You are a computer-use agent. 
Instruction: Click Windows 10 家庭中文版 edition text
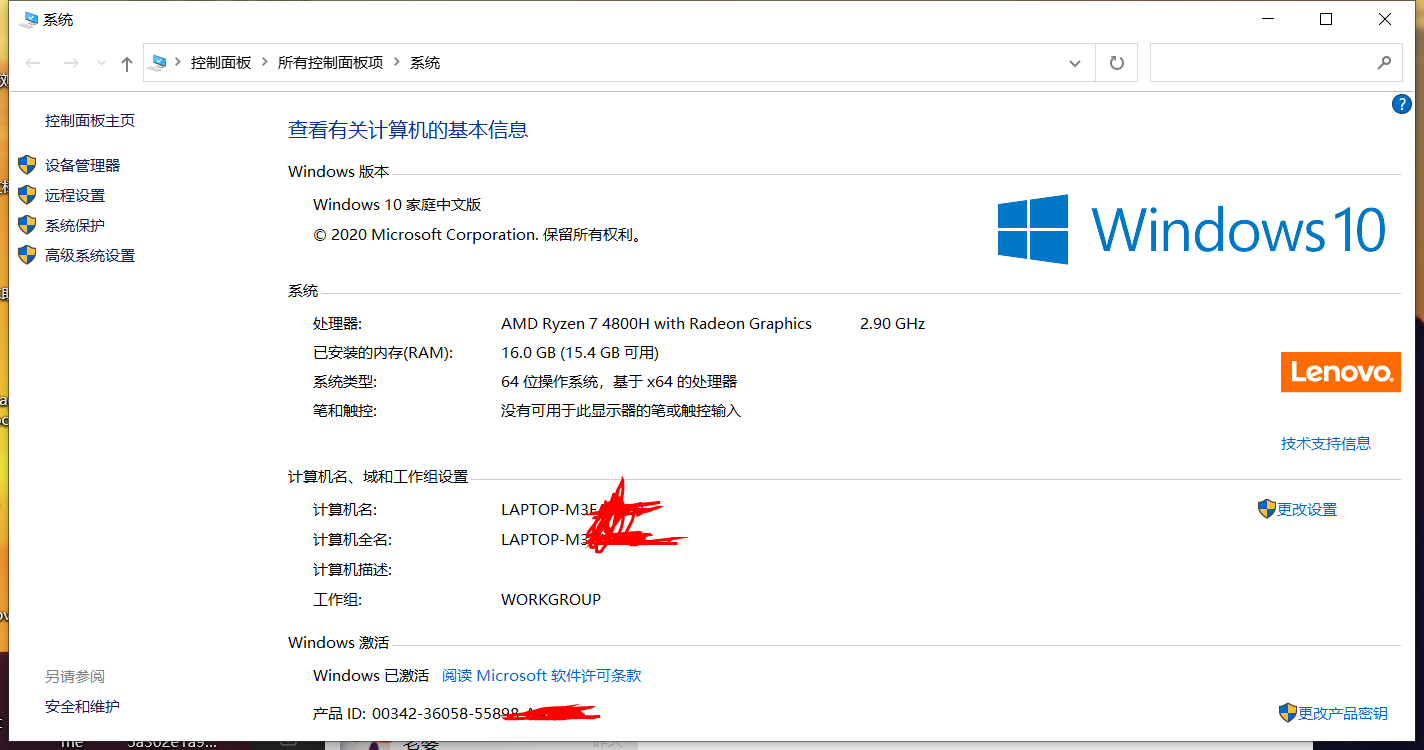[397, 204]
